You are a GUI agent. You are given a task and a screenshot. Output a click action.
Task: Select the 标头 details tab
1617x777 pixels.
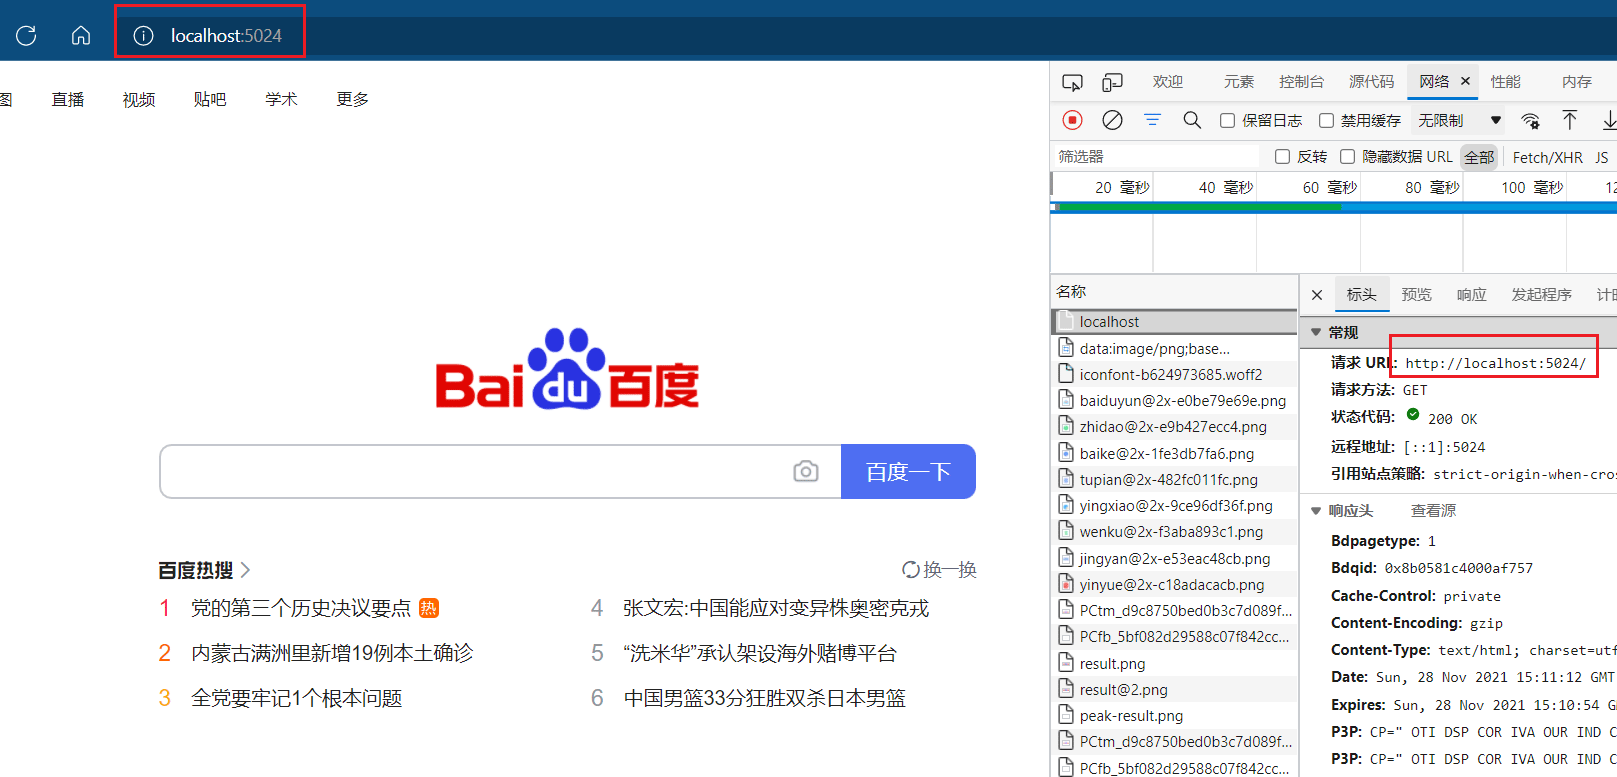1361,295
